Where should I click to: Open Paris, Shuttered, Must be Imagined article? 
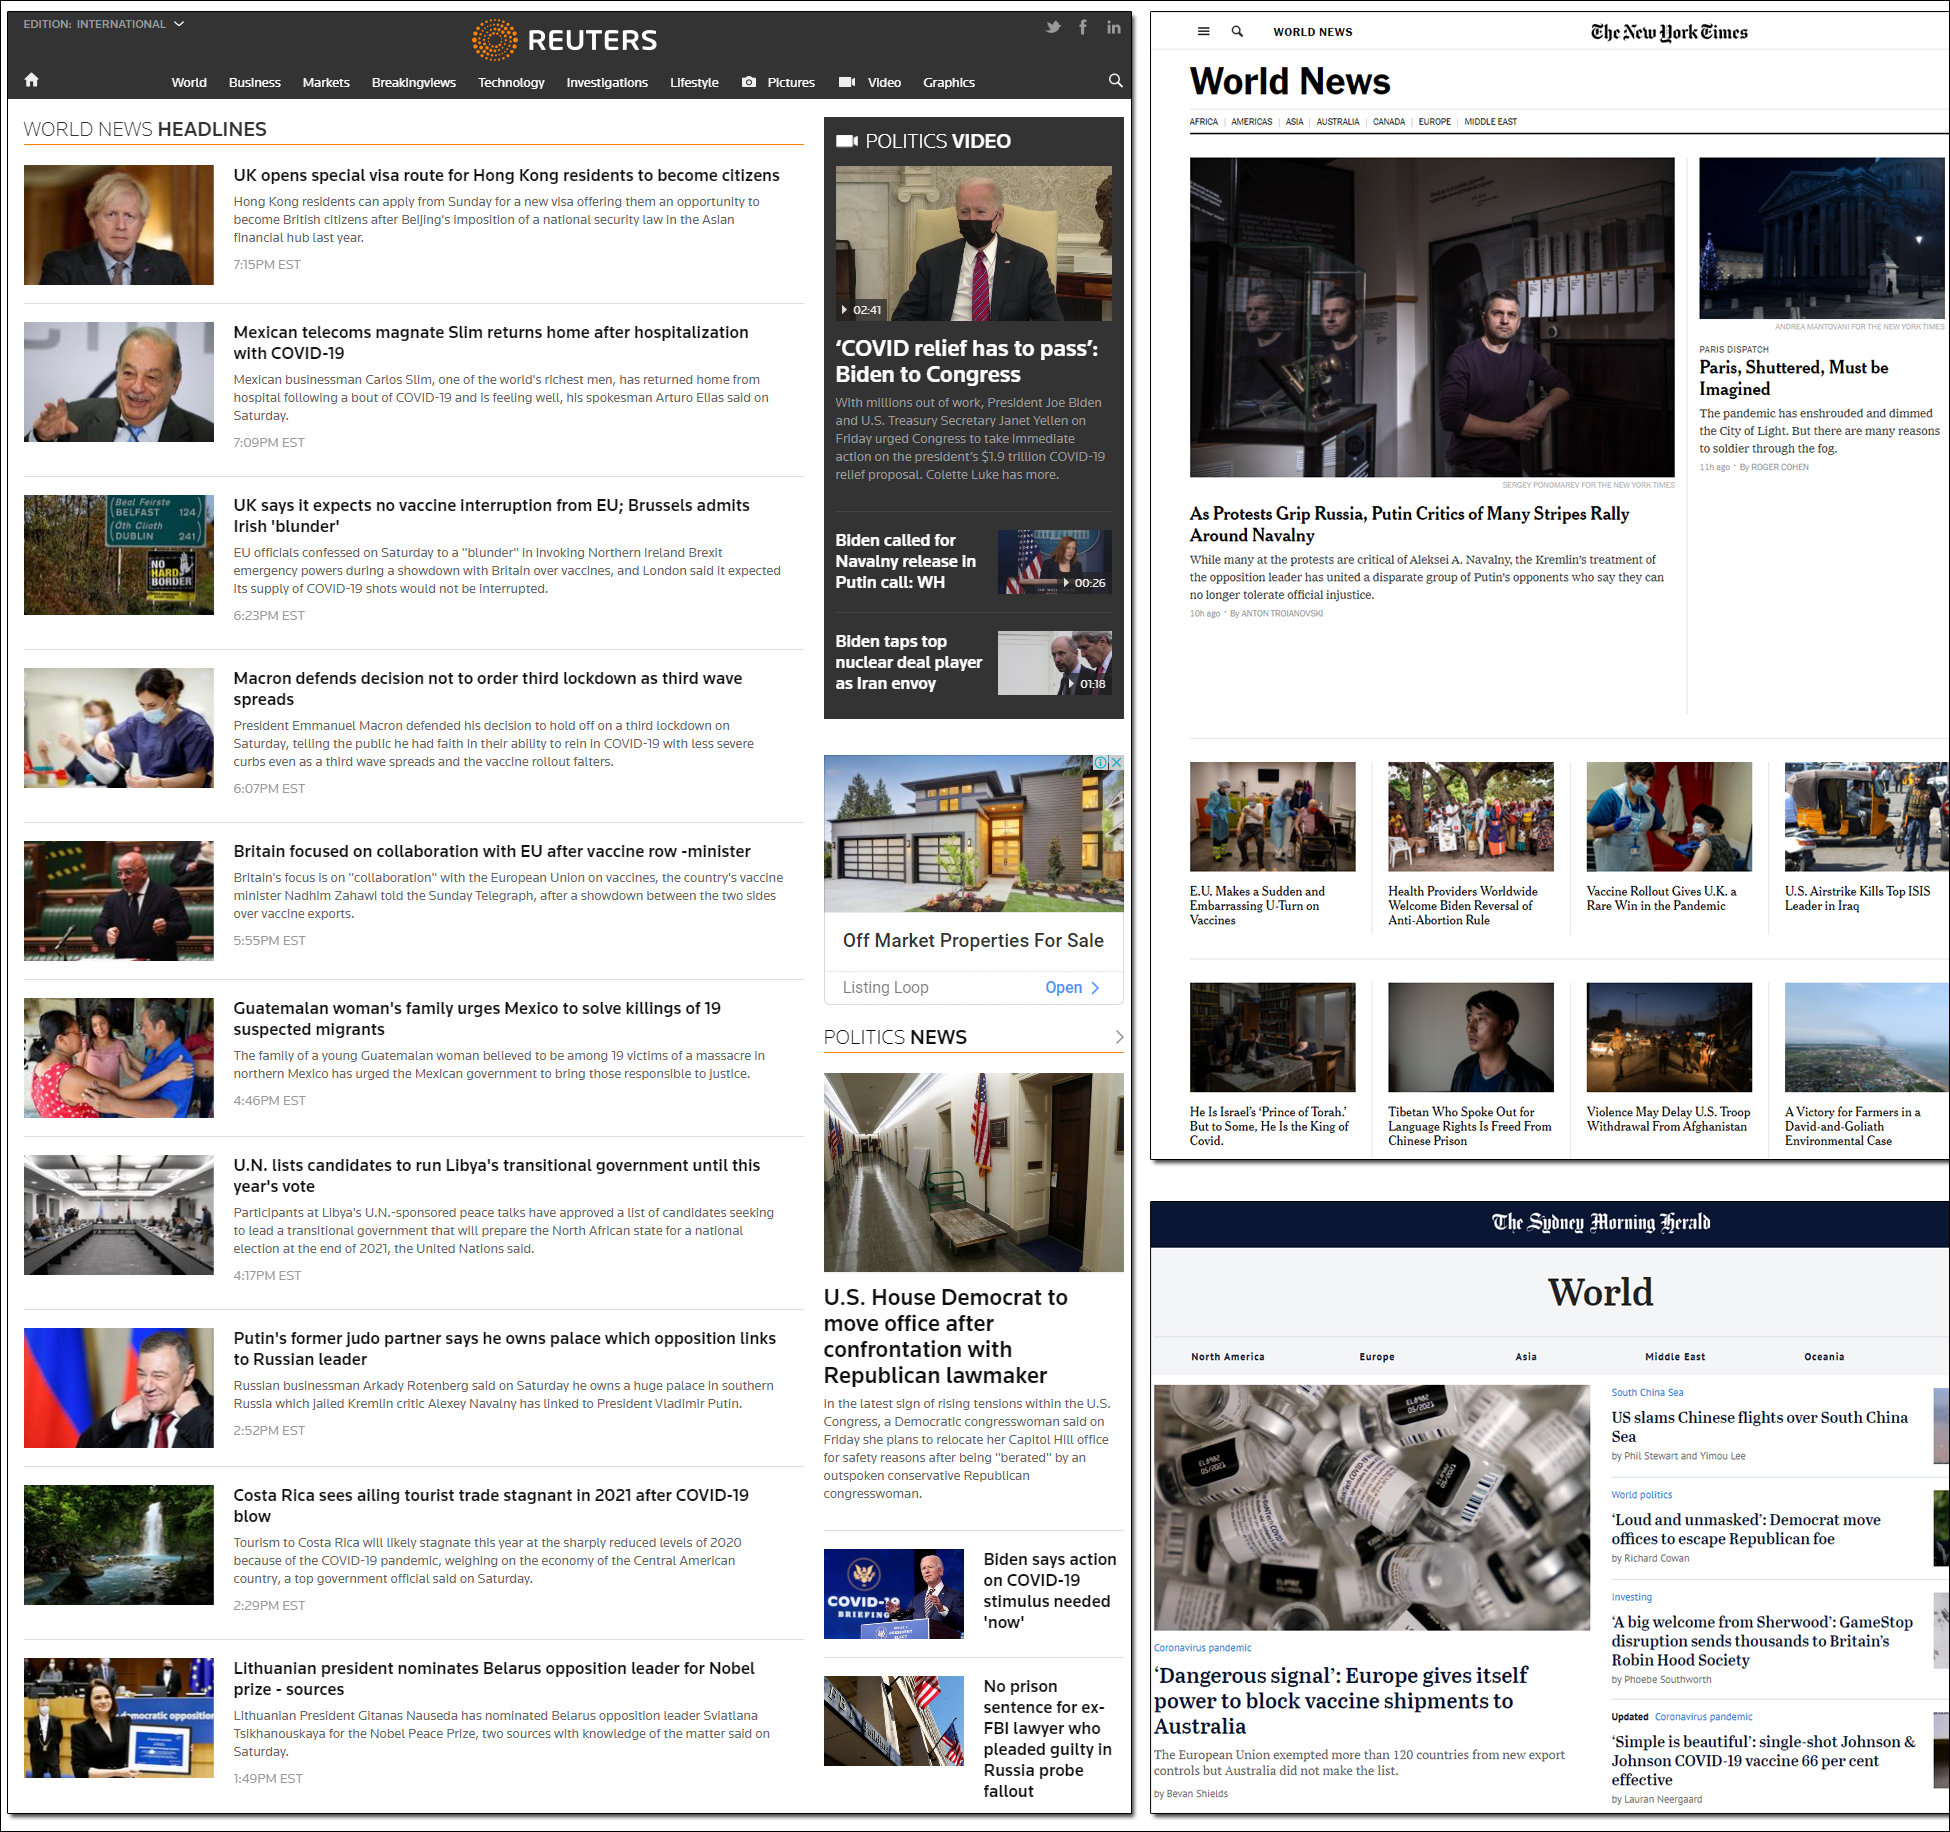(1793, 378)
